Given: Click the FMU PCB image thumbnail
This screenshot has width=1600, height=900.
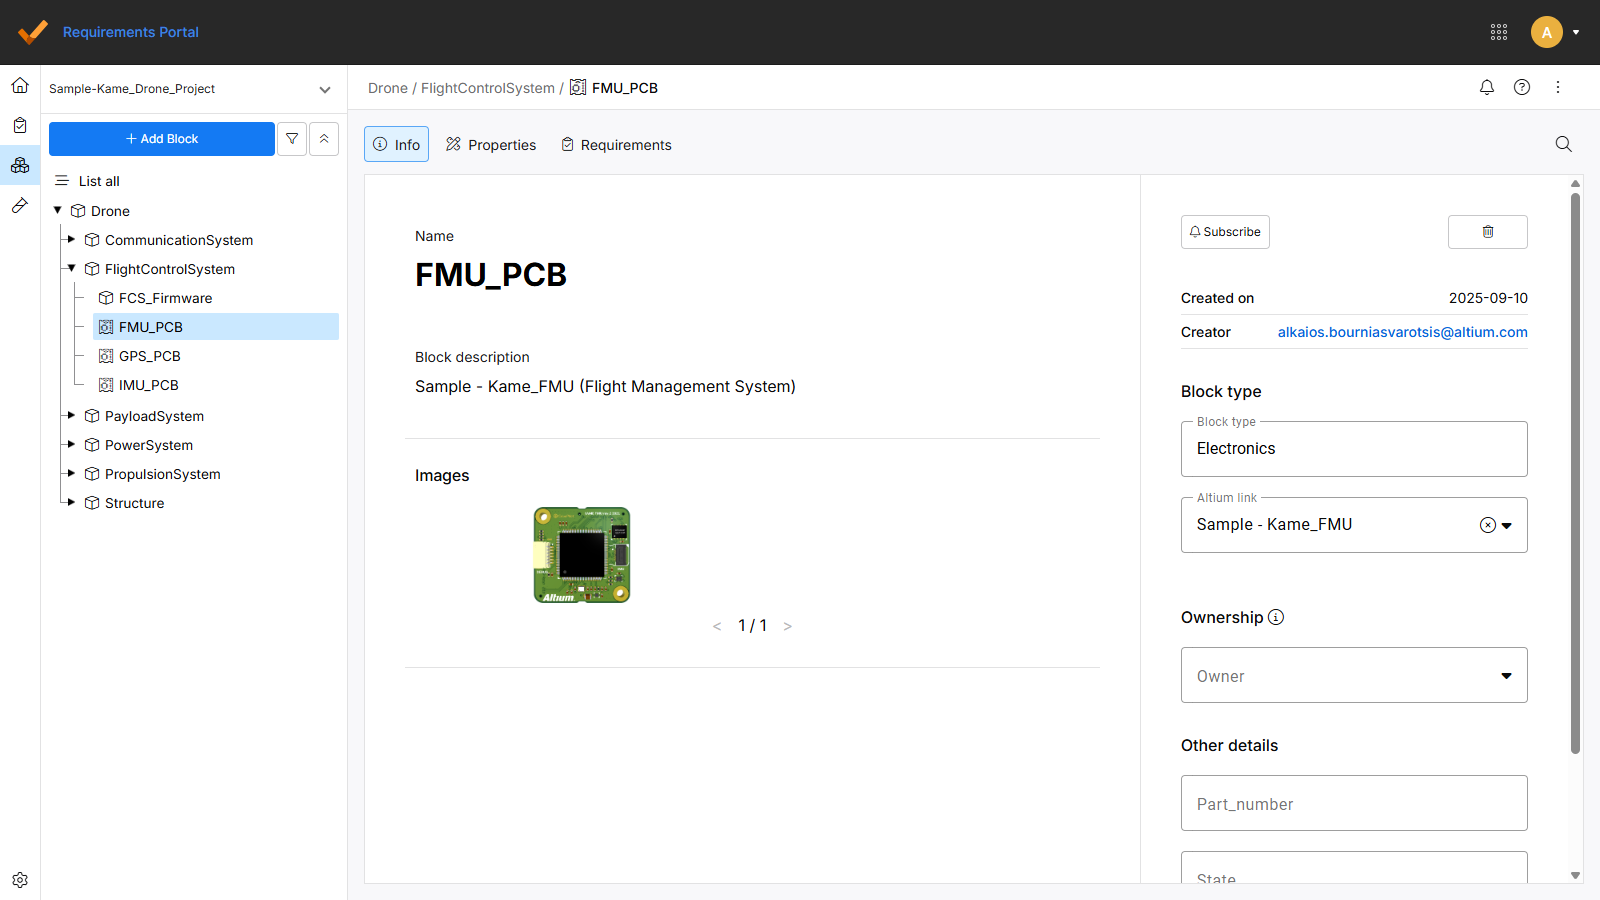Looking at the screenshot, I should [x=582, y=555].
